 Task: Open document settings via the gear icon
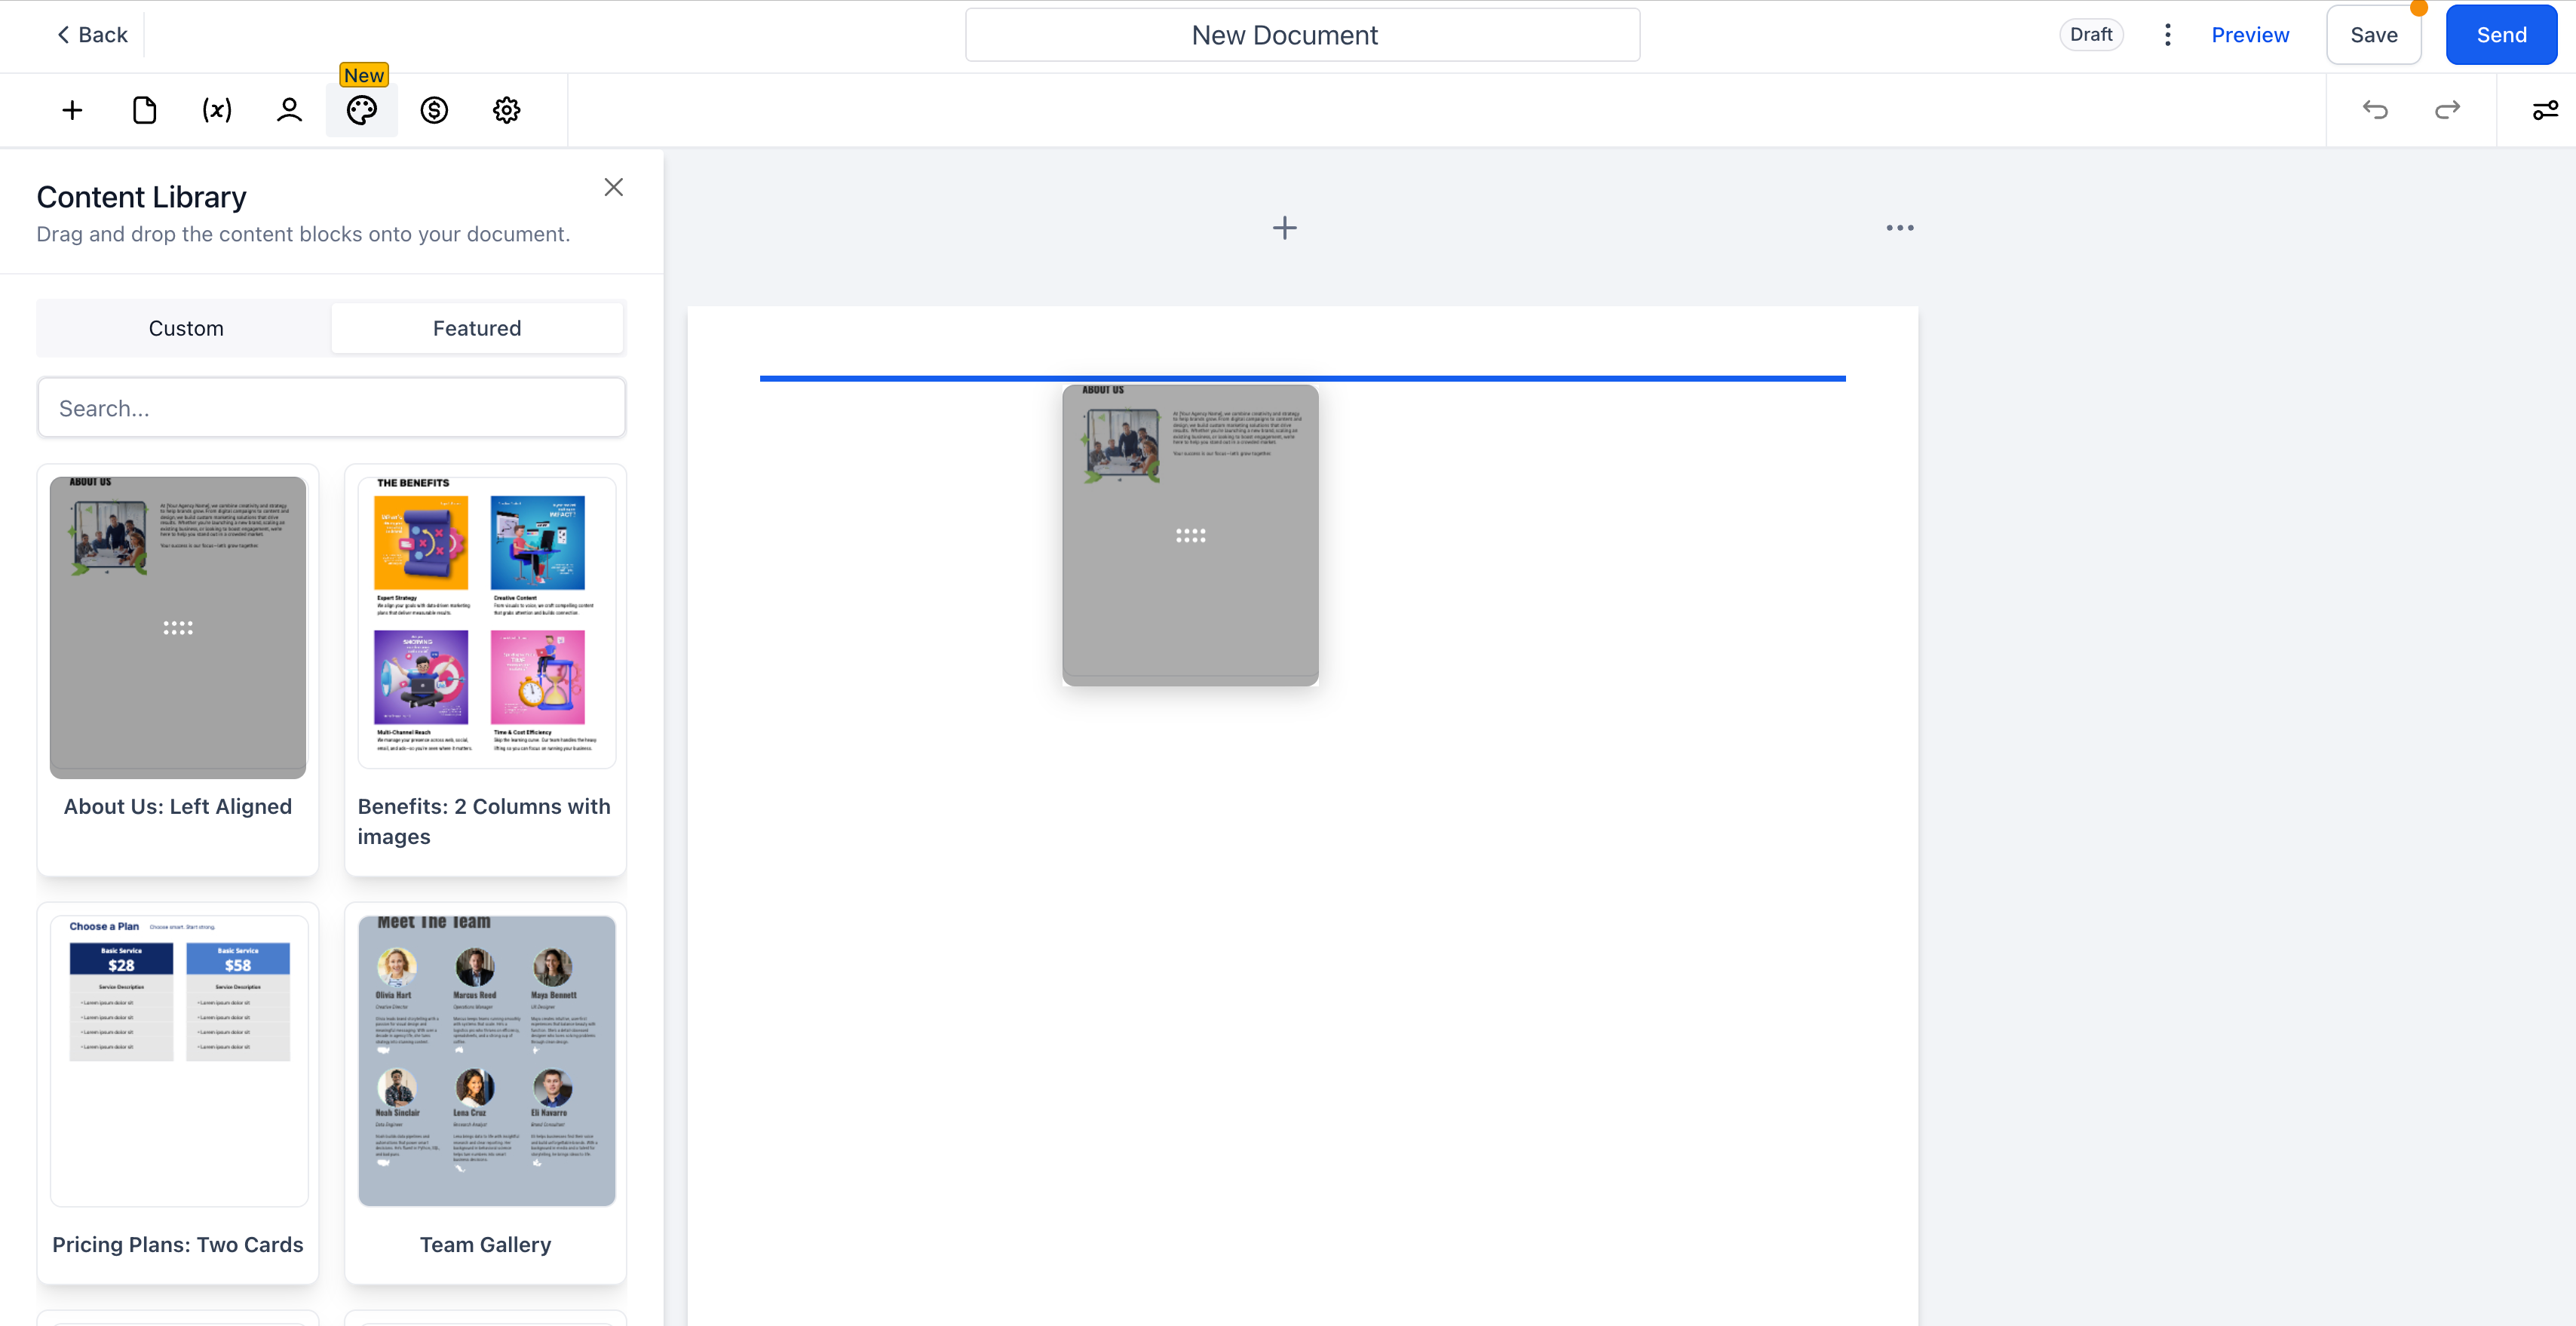tap(506, 110)
